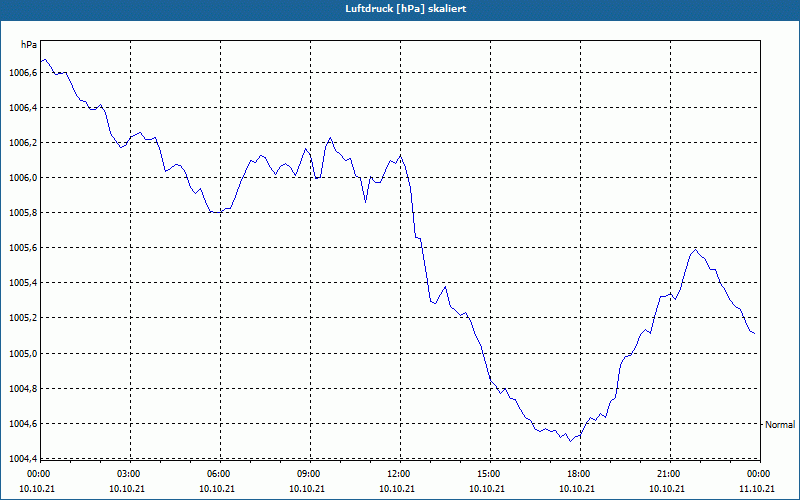Screen dimensions: 800x500
Task: Select the '1006,2' y-axis value
Action: coord(23,143)
